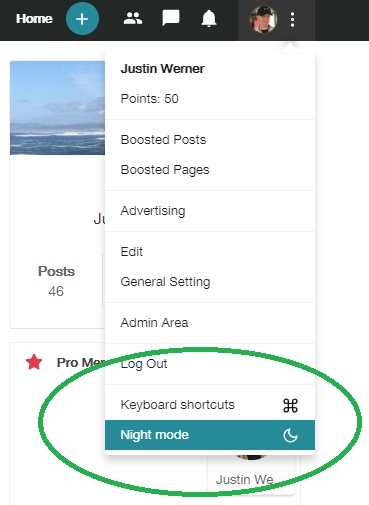The height and width of the screenshot is (505, 369).
Task: Click the red Pro Members star
Action: coord(34,362)
